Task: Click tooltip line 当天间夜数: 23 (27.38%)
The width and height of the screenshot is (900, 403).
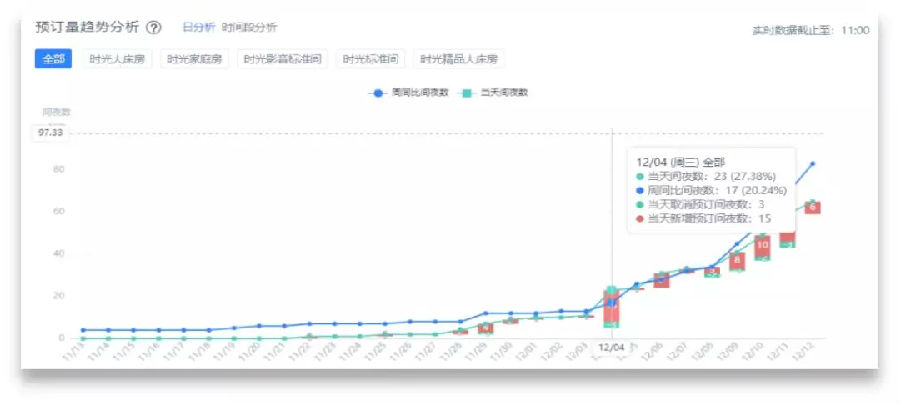Action: (x=709, y=177)
